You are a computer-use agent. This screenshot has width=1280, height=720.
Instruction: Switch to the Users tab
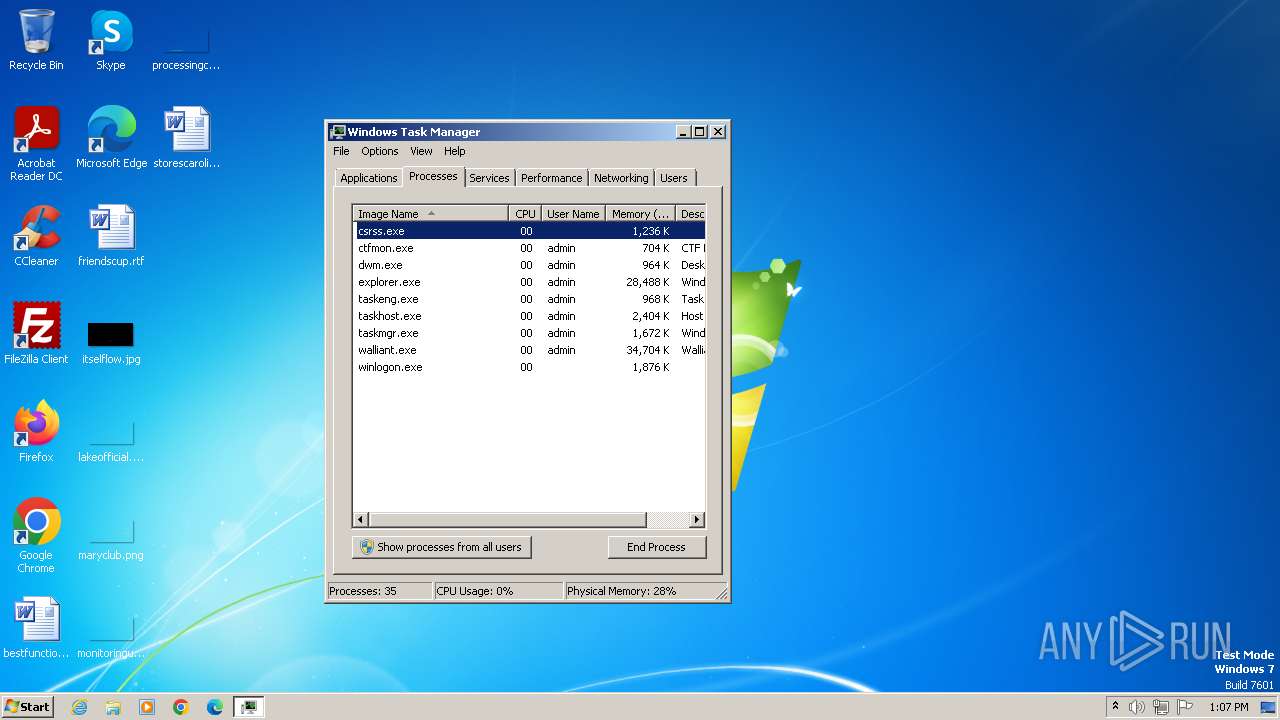[x=674, y=178]
